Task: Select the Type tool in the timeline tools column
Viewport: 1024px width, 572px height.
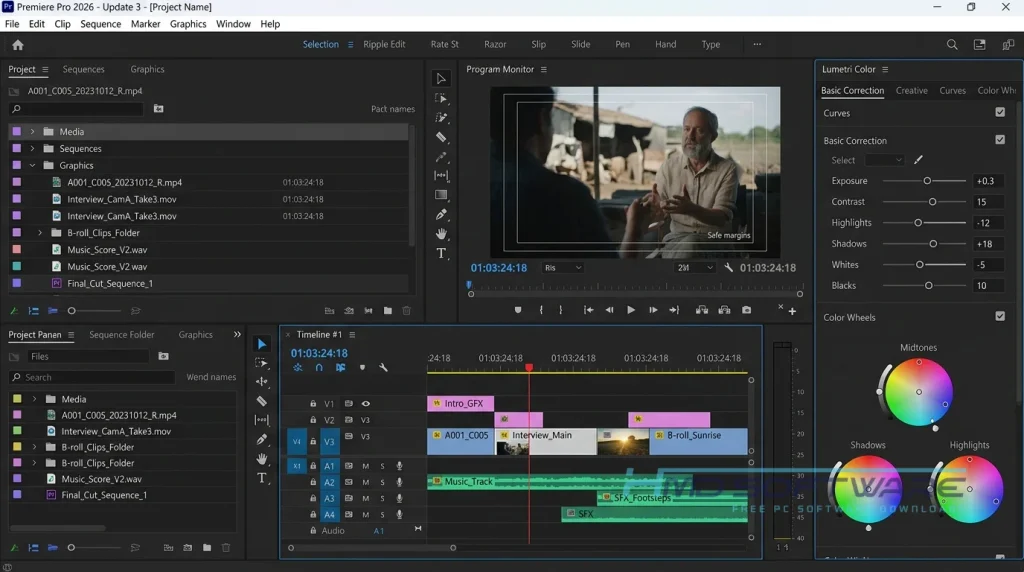Action: [x=262, y=478]
